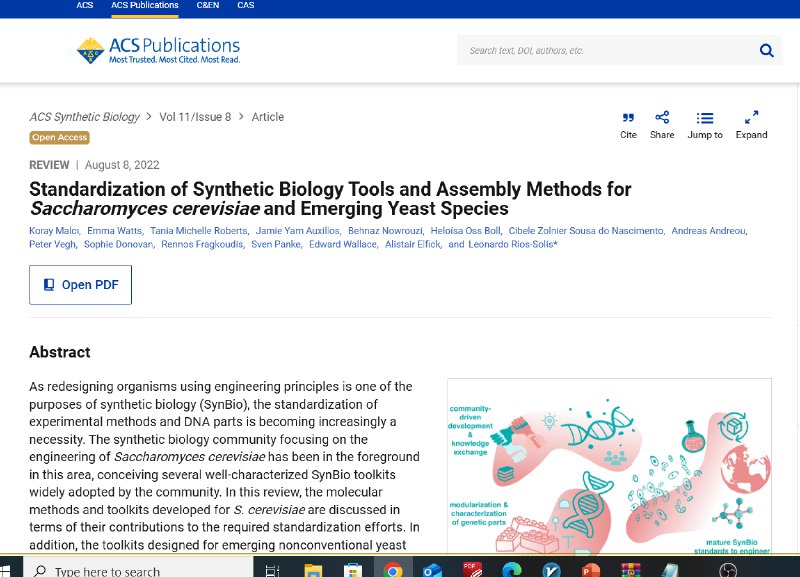Click author Alistair Elfick

412,244
